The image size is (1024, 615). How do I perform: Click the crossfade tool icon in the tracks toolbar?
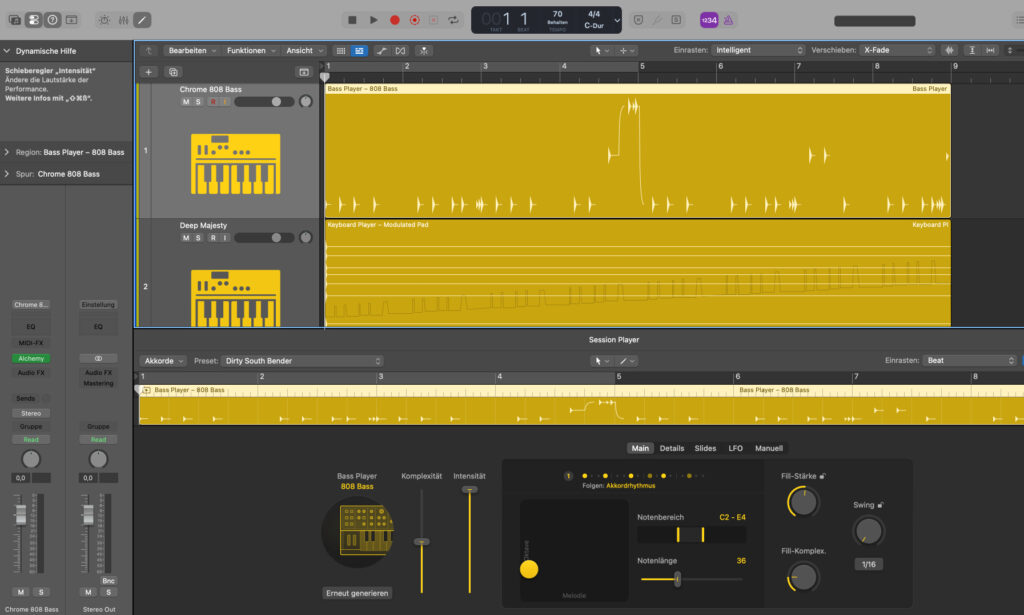point(400,50)
